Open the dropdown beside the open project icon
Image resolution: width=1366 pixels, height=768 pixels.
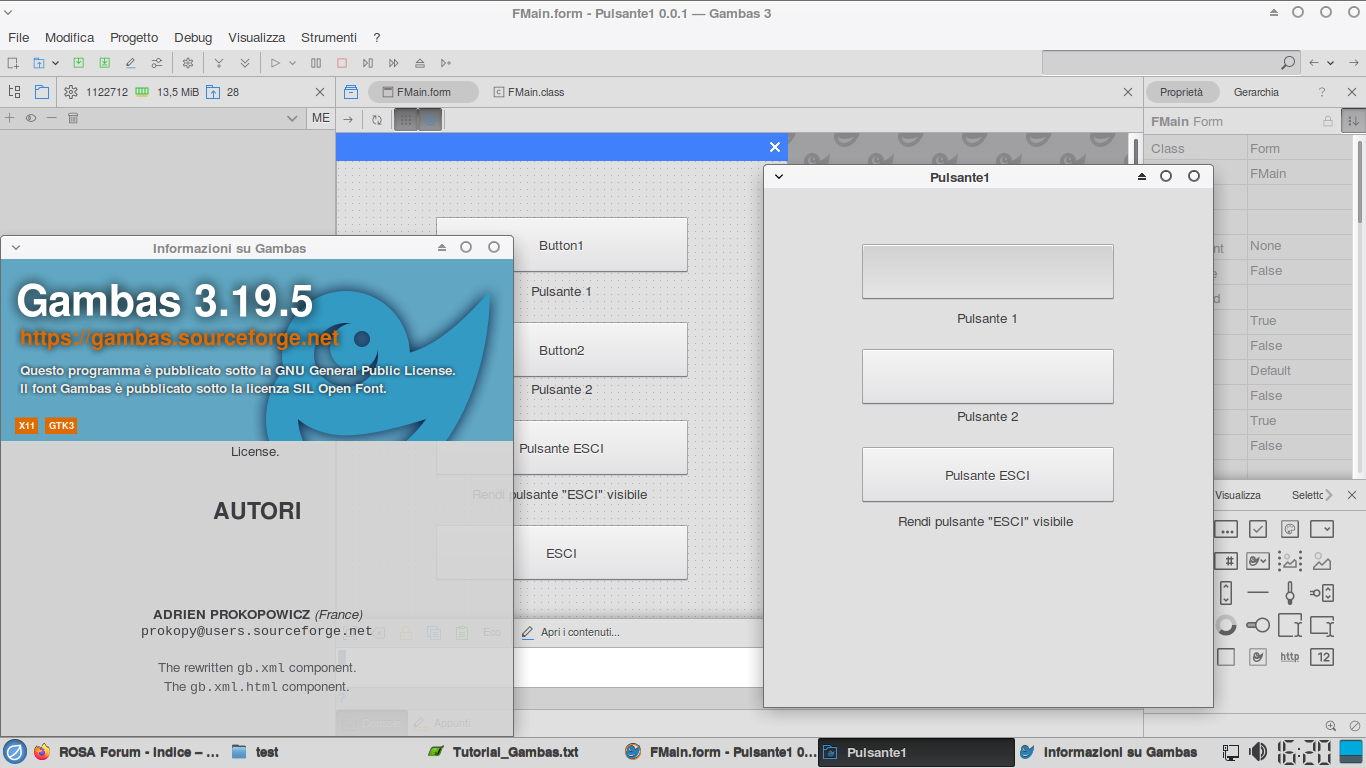point(55,63)
